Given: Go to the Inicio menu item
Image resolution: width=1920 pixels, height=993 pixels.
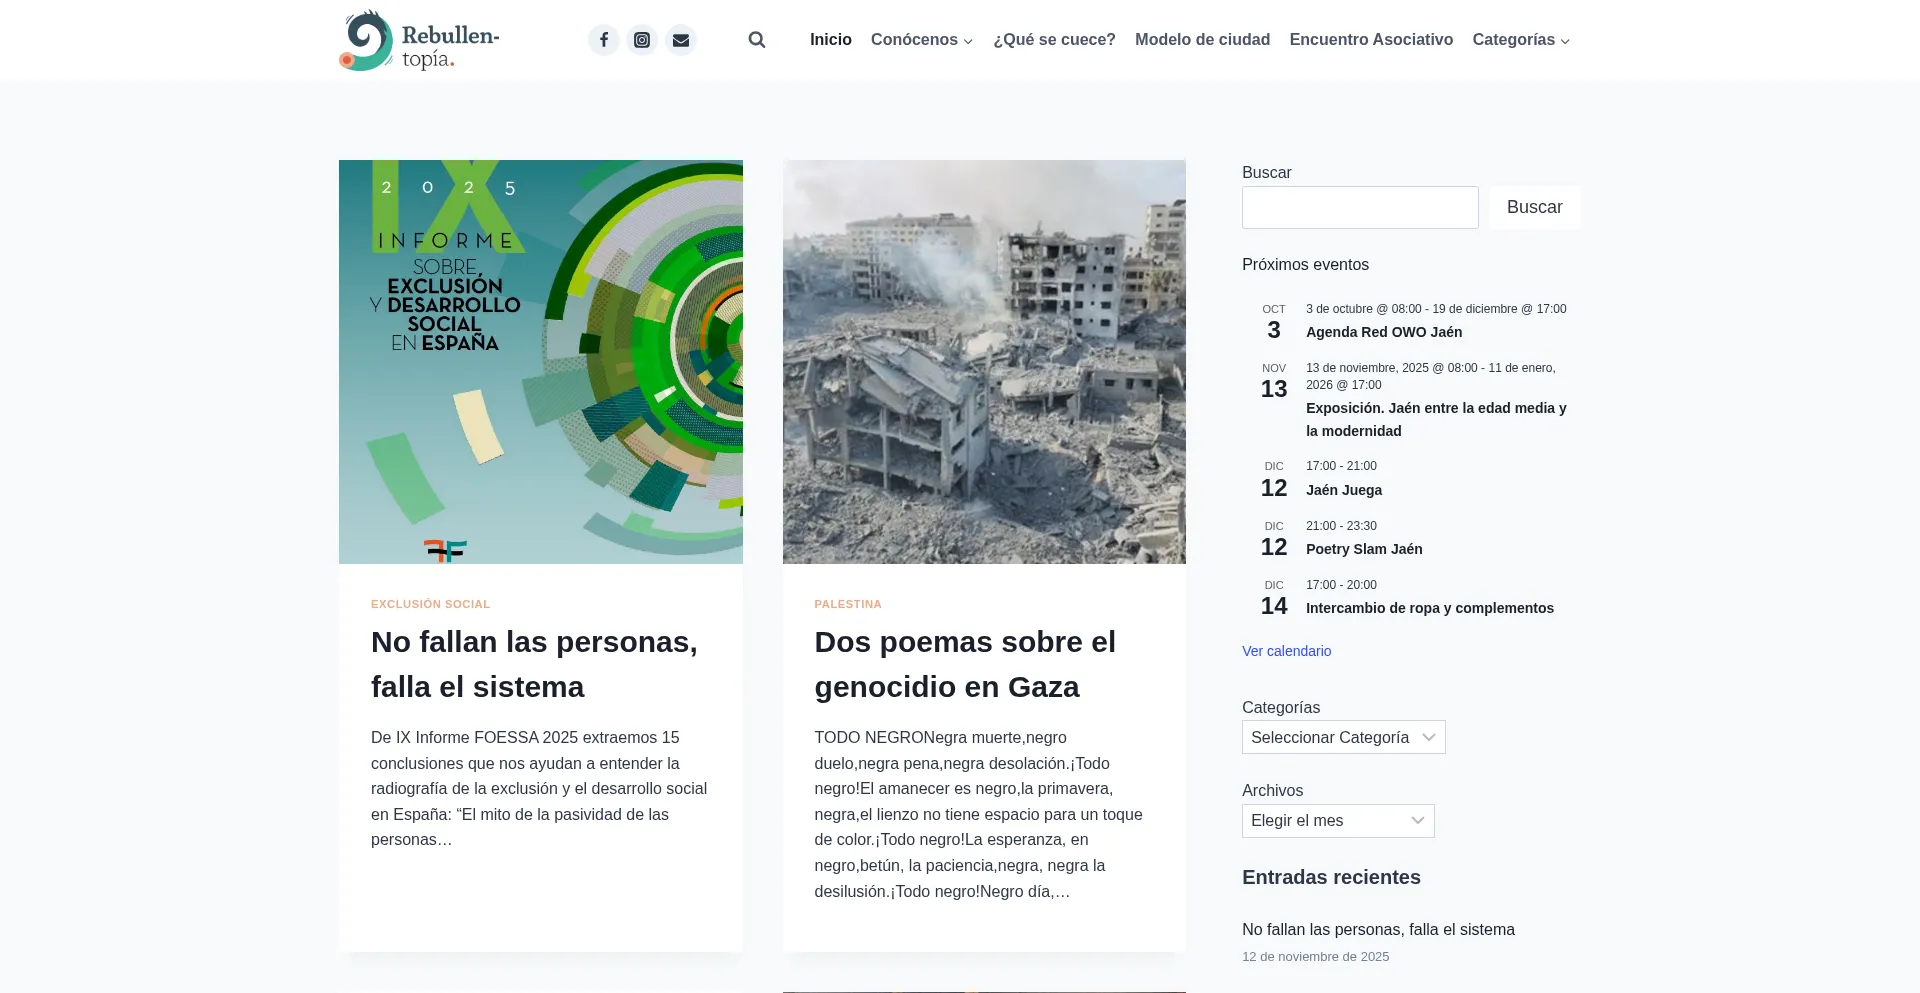Looking at the screenshot, I should pyautogui.click(x=830, y=40).
